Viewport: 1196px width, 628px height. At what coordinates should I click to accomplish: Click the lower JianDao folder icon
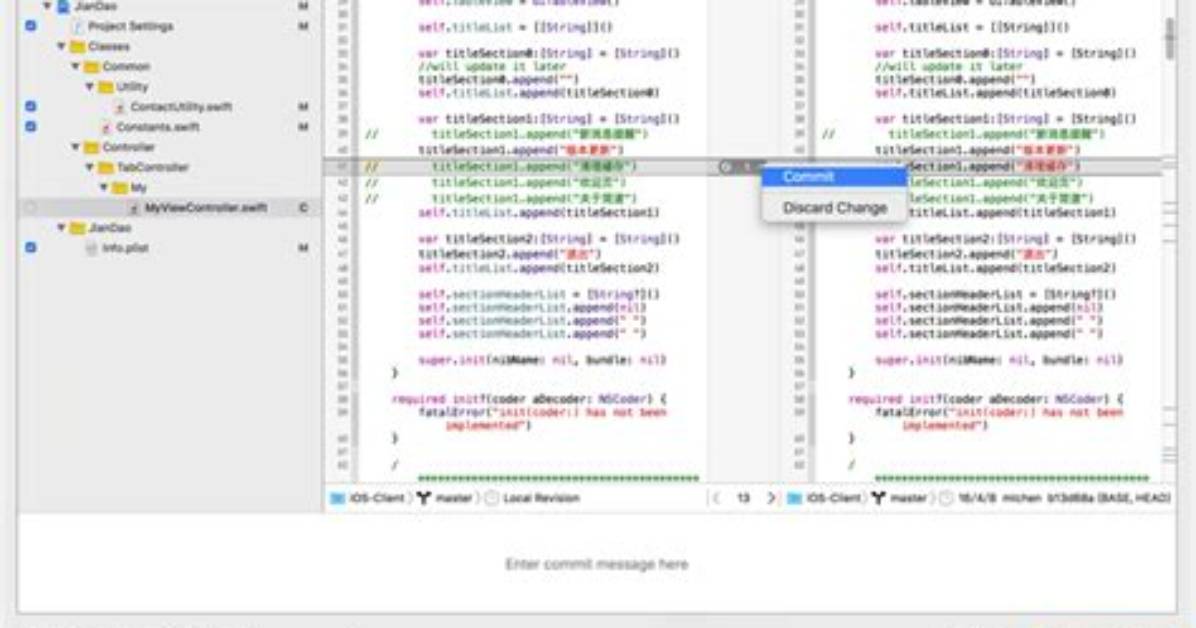[x=77, y=227]
